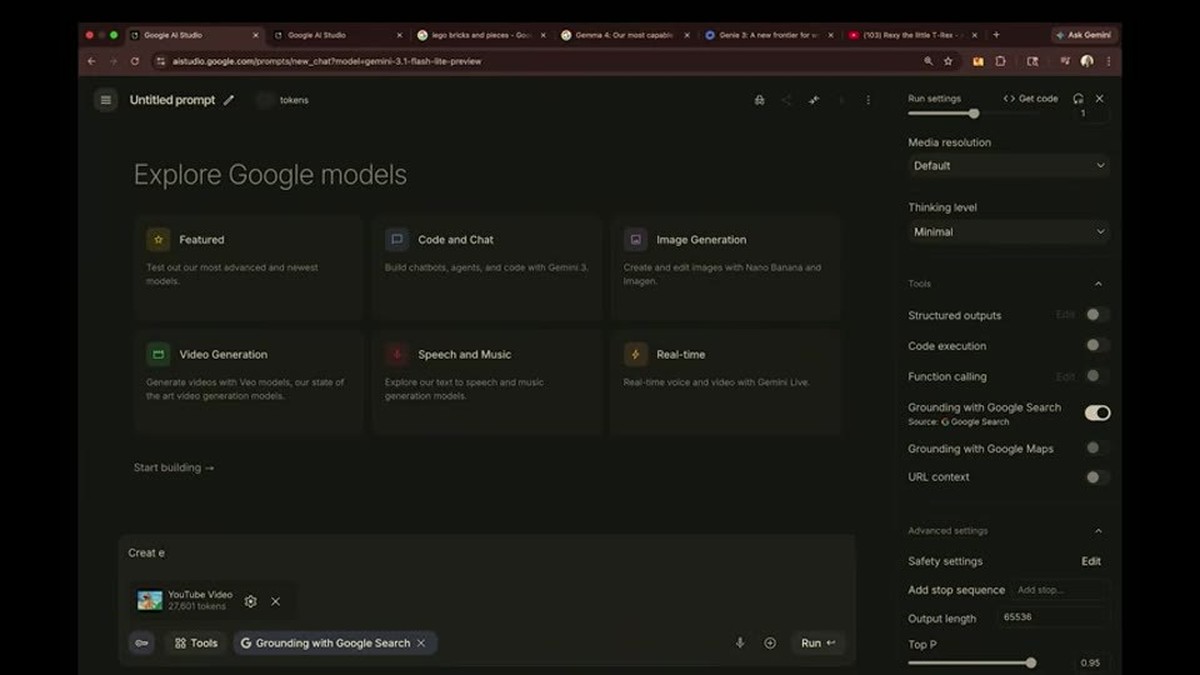Open Get code link

1031,98
